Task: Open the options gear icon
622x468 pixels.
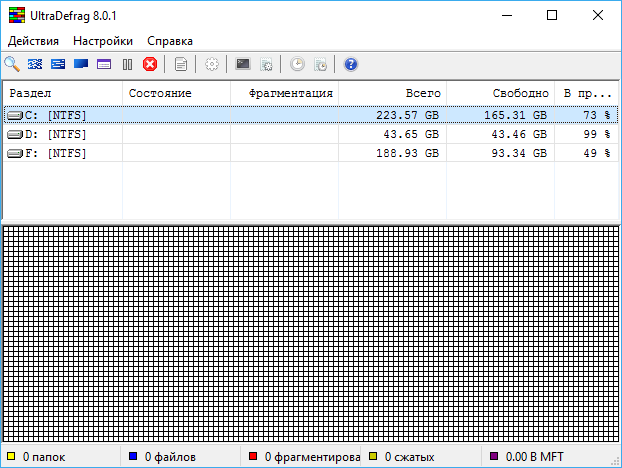Action: (212, 64)
